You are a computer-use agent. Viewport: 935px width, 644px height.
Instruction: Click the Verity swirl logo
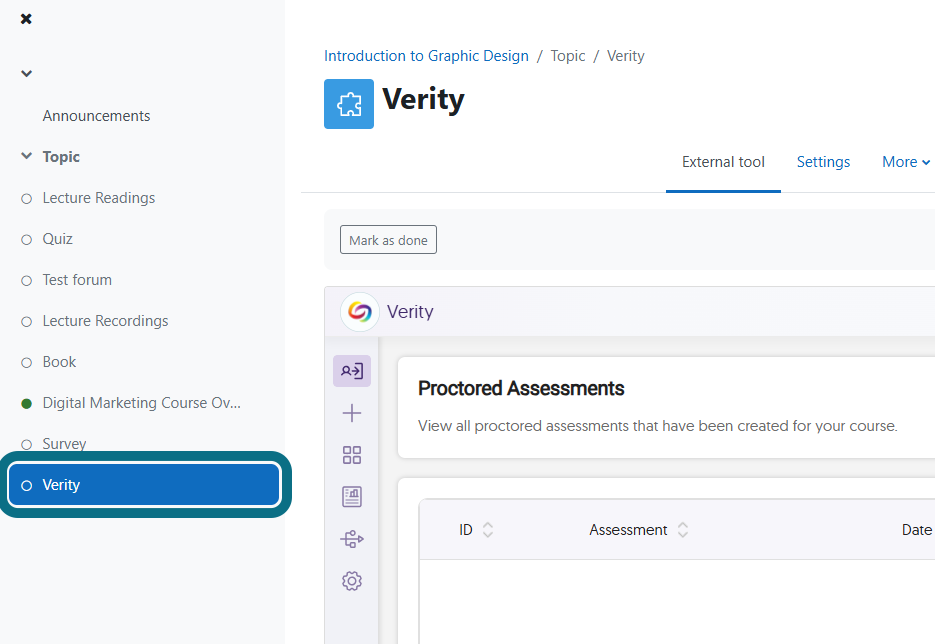point(360,312)
